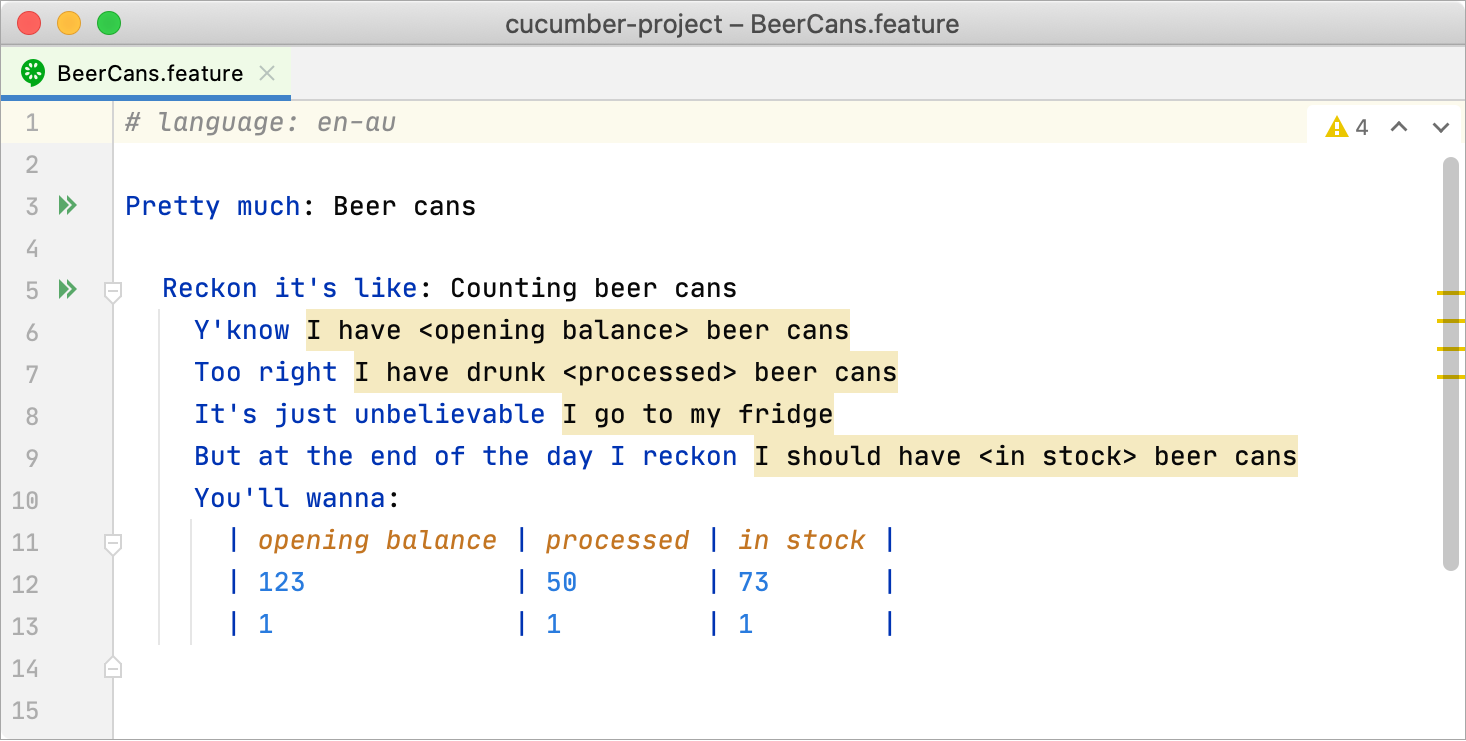Click the warning count "4" indicator
The height and width of the screenshot is (741, 1466).
(x=1362, y=127)
